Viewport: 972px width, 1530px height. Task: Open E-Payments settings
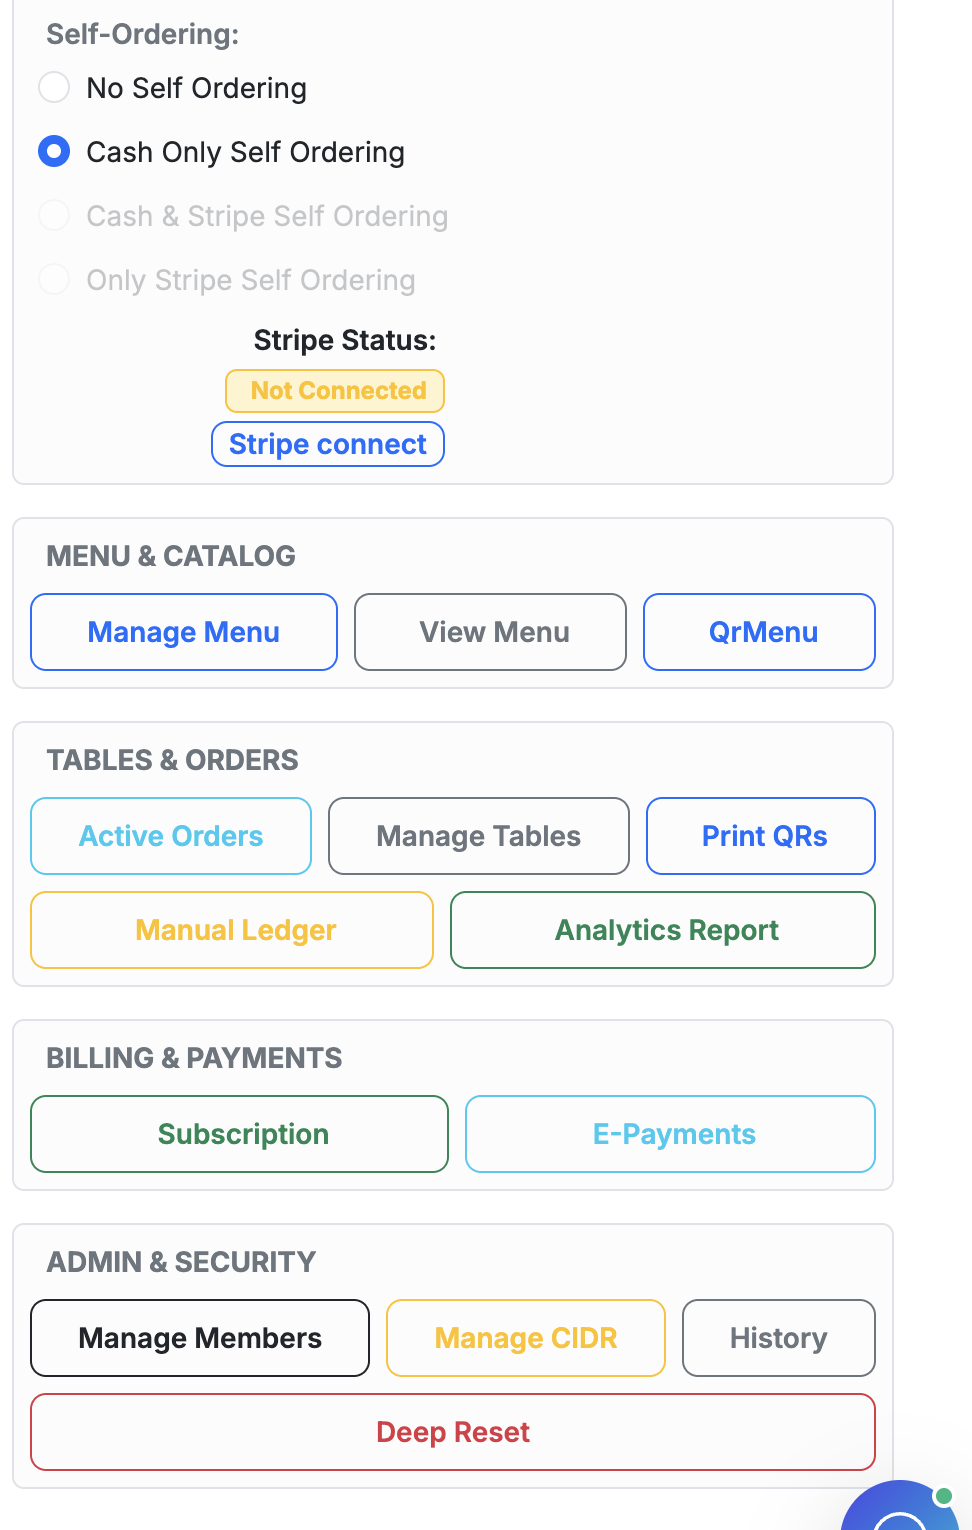[x=671, y=1134]
